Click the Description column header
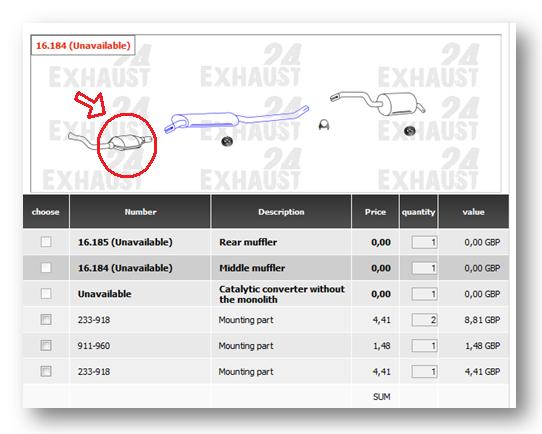This screenshot has height=434, width=542. coord(281,211)
